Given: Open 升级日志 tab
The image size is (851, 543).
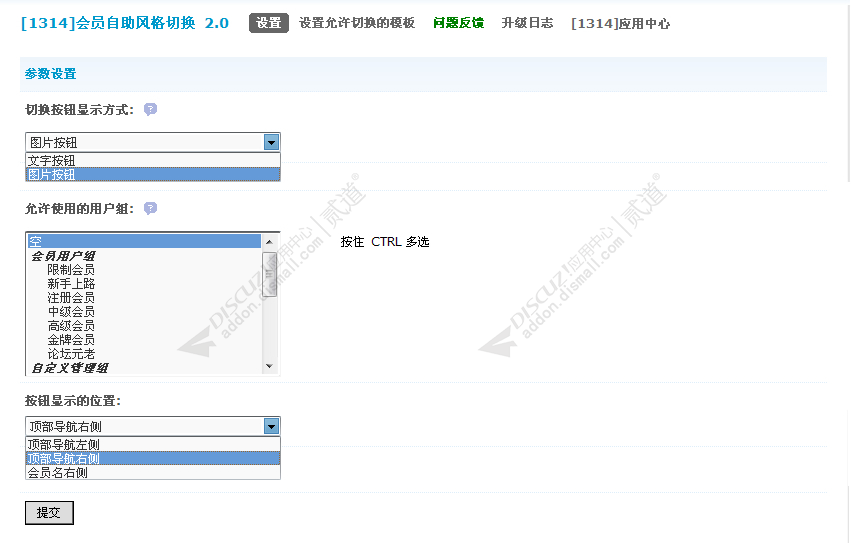Looking at the screenshot, I should click(527, 23).
